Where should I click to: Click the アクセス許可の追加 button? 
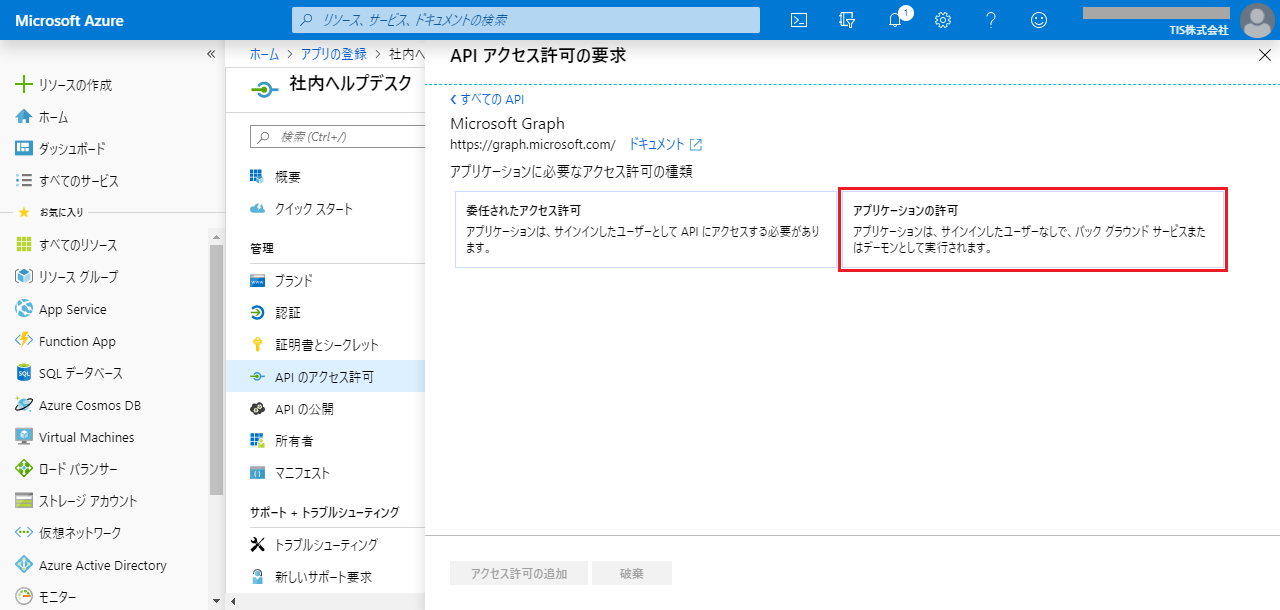519,573
